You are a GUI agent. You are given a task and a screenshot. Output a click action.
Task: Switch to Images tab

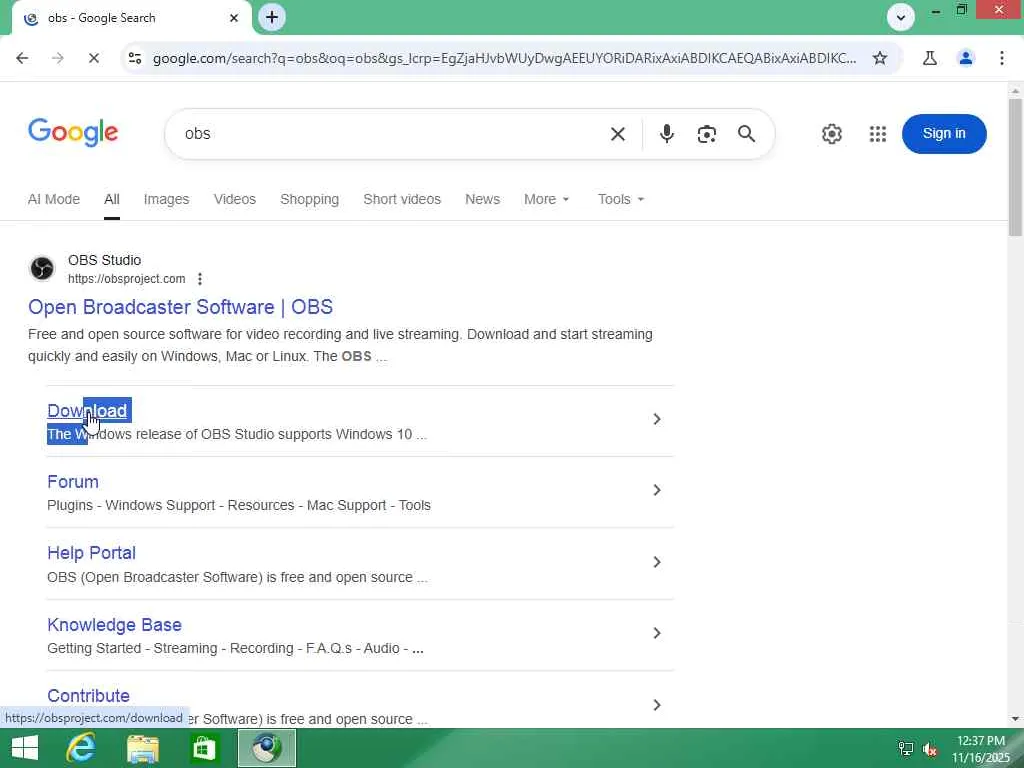coord(167,199)
